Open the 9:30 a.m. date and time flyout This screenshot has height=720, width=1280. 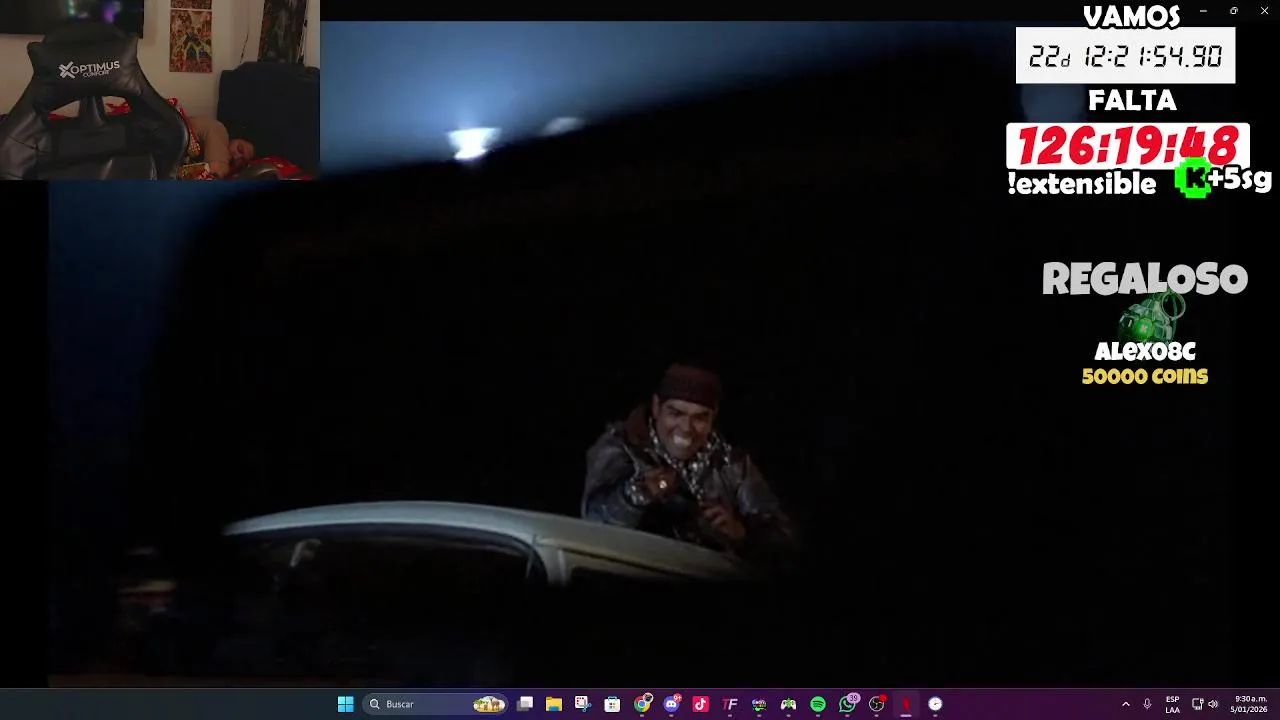coord(1249,704)
